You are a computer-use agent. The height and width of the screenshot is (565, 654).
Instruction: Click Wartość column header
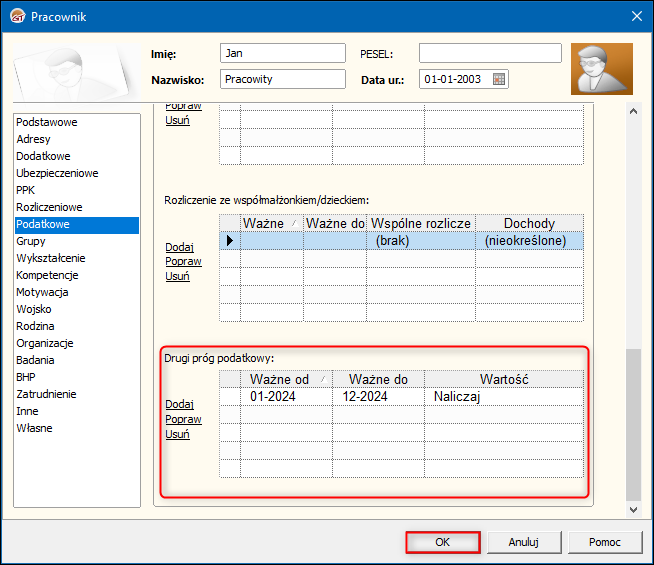[504, 379]
